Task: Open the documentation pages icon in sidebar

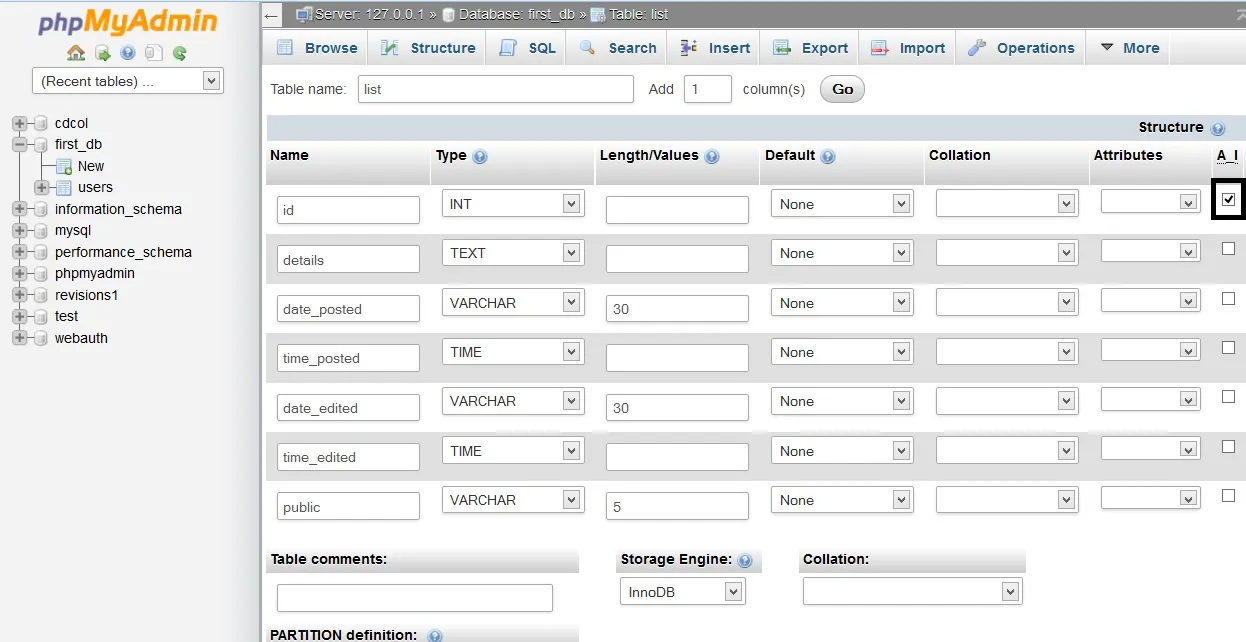Action: (153, 53)
